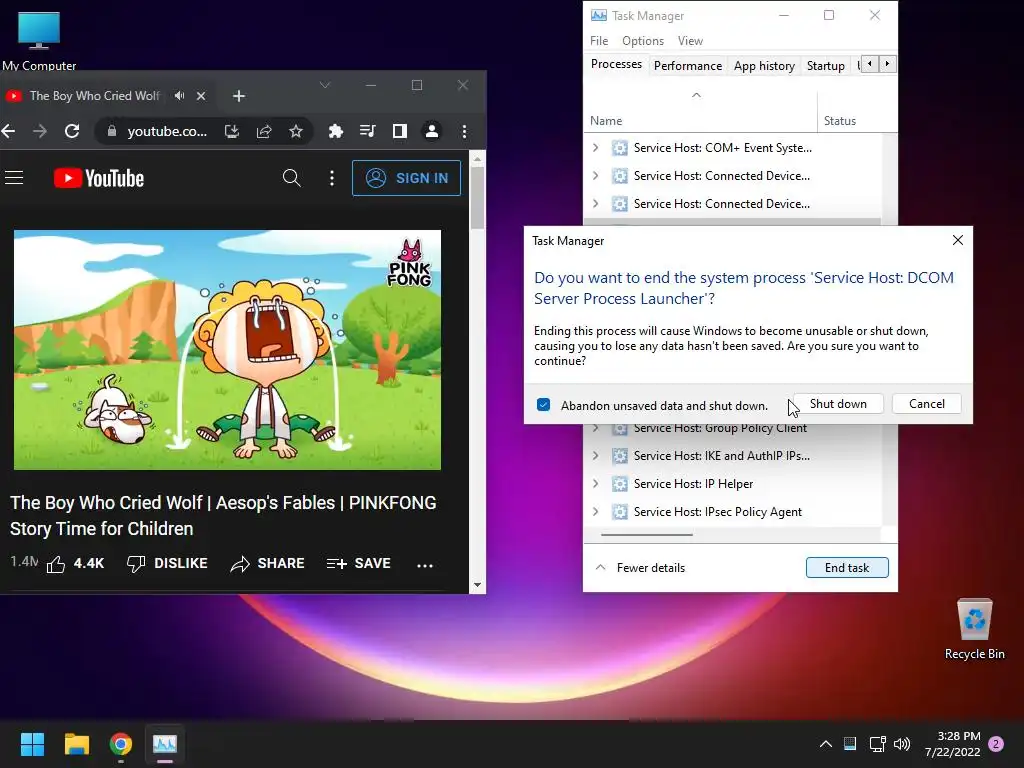
Task: Switch to the App history tab
Action: (764, 65)
